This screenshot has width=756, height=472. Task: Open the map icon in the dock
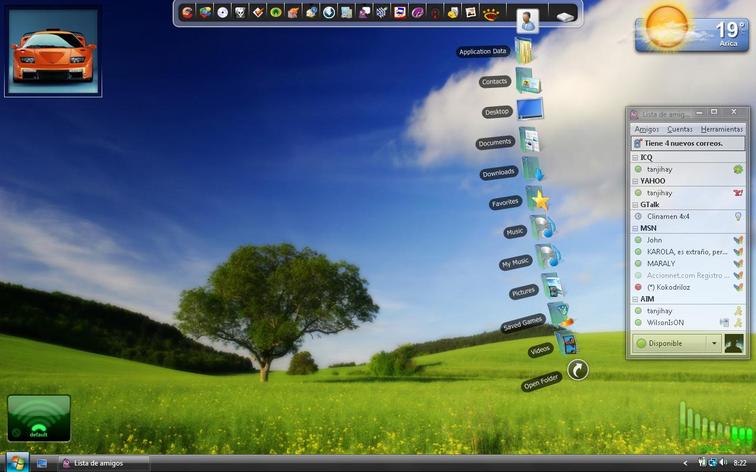click(x=347, y=13)
